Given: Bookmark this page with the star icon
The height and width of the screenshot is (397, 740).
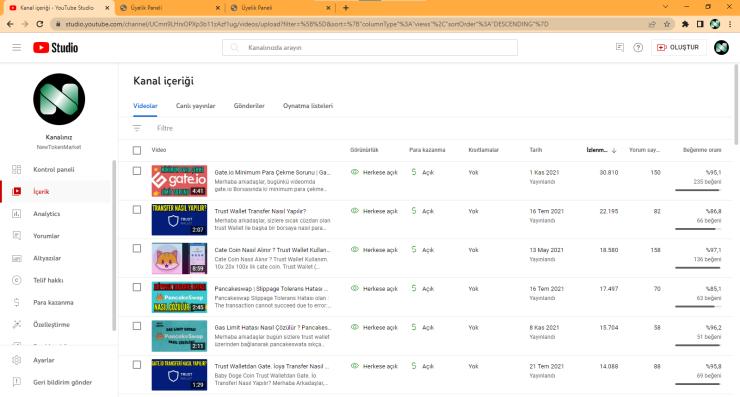Looking at the screenshot, I should click(667, 24).
